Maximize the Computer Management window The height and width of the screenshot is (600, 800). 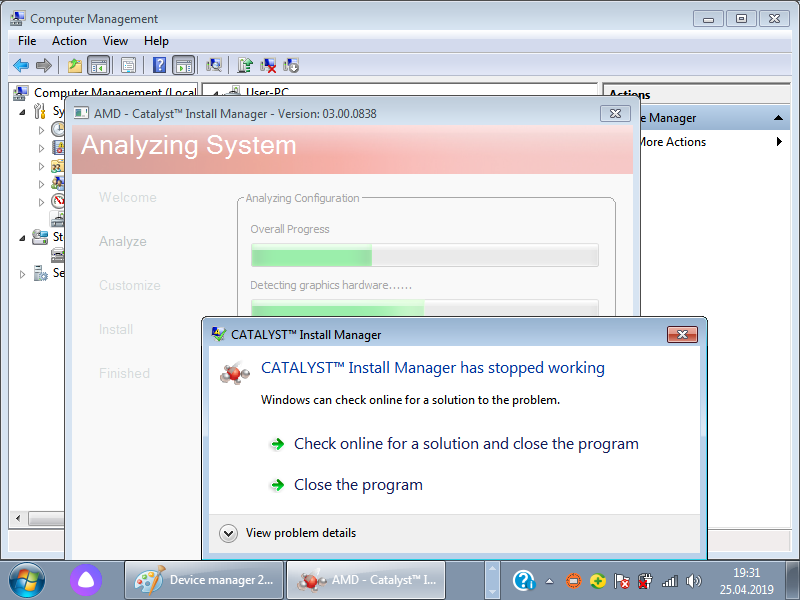(x=741, y=18)
